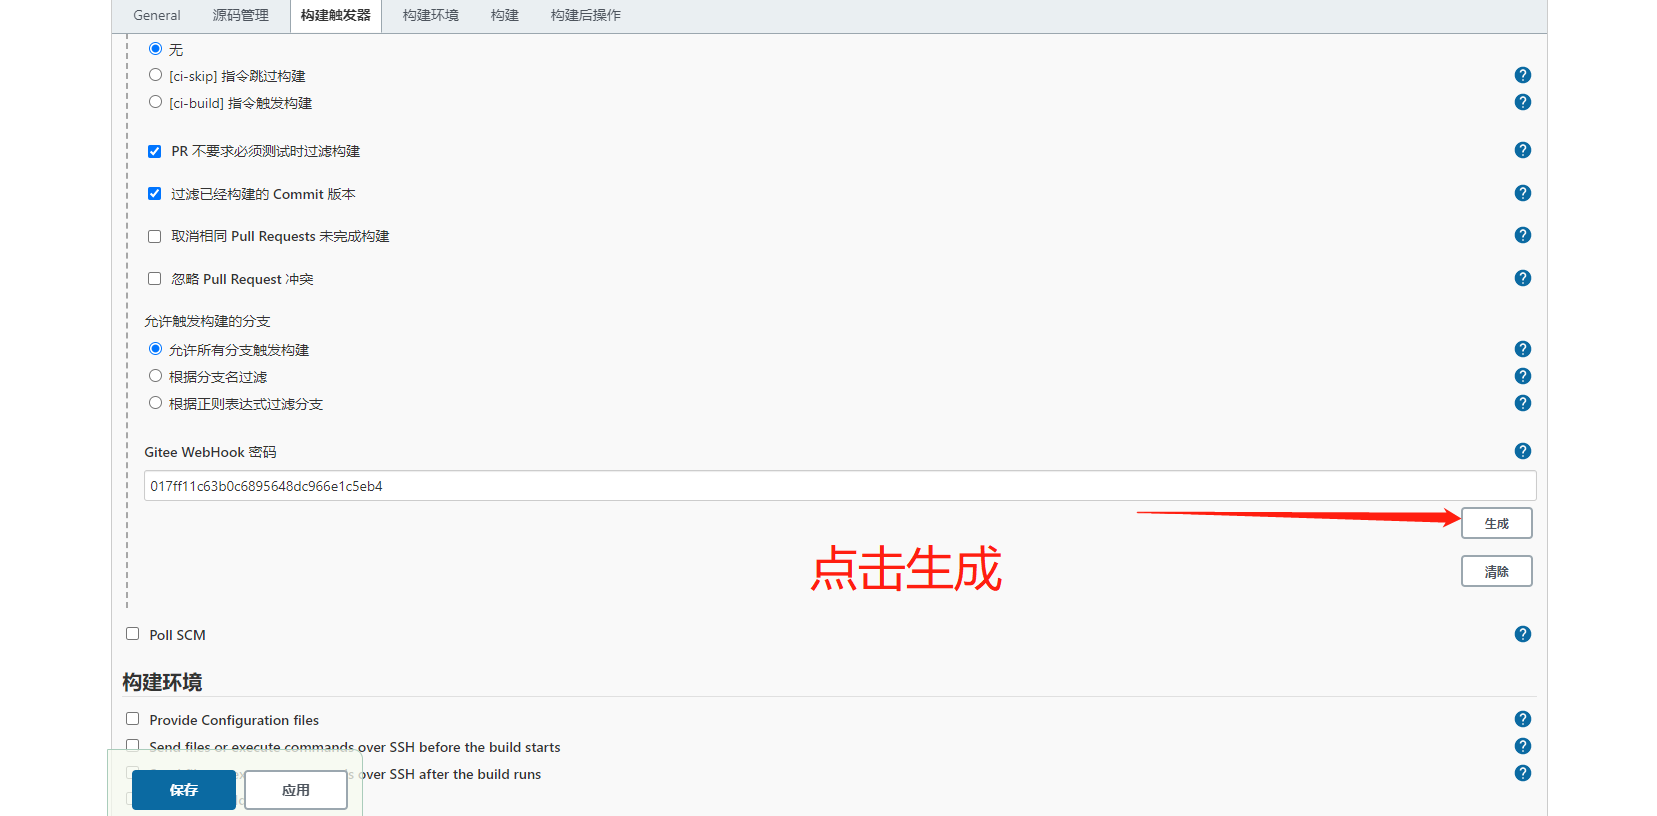The width and height of the screenshot is (1657, 816).
Task: Select 允许所有分支触发构建 radio option
Action: coord(155,349)
